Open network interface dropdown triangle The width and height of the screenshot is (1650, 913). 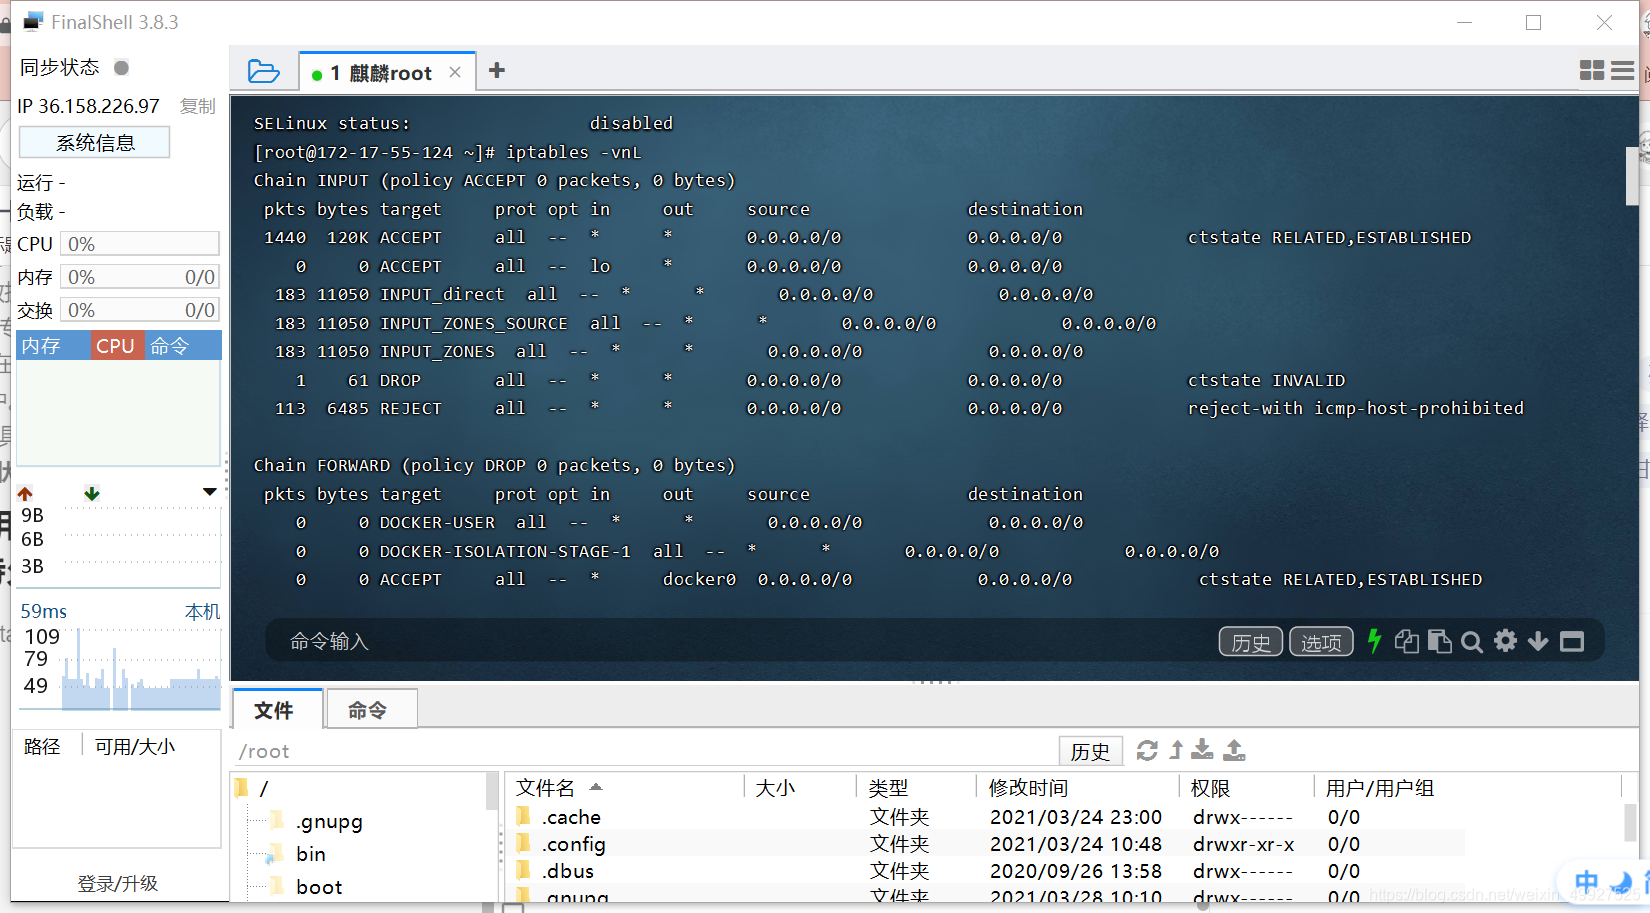coord(209,492)
